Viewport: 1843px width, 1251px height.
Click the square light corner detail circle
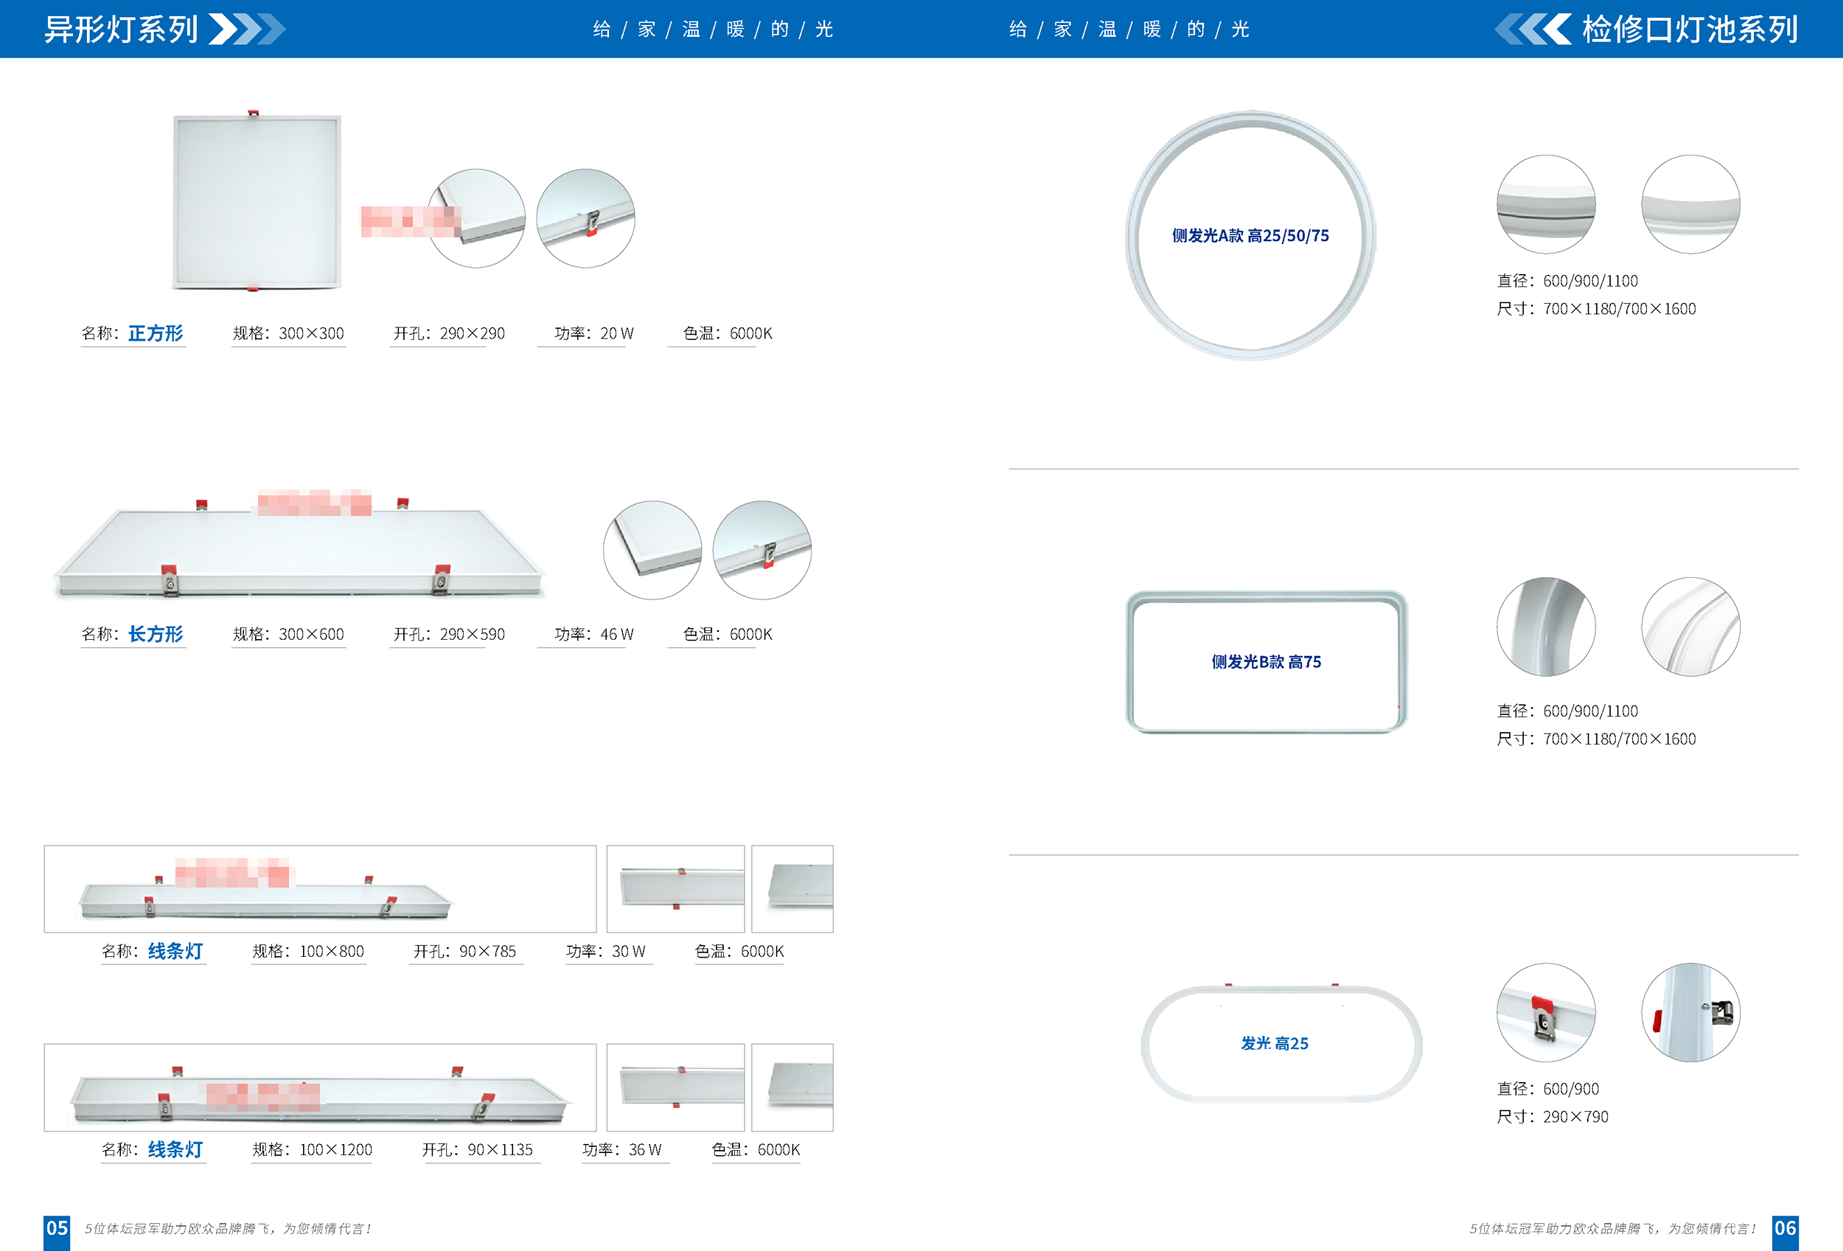pos(477,218)
